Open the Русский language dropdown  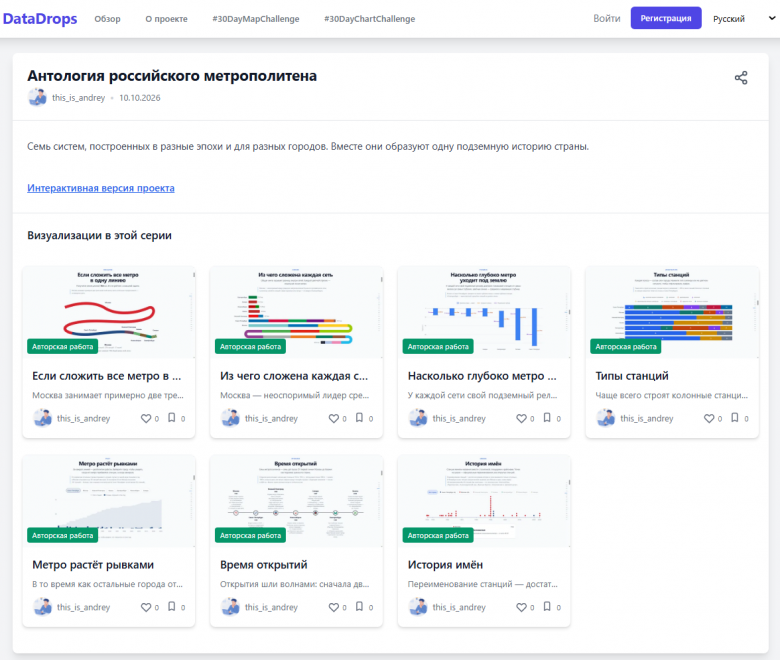tap(743, 18)
